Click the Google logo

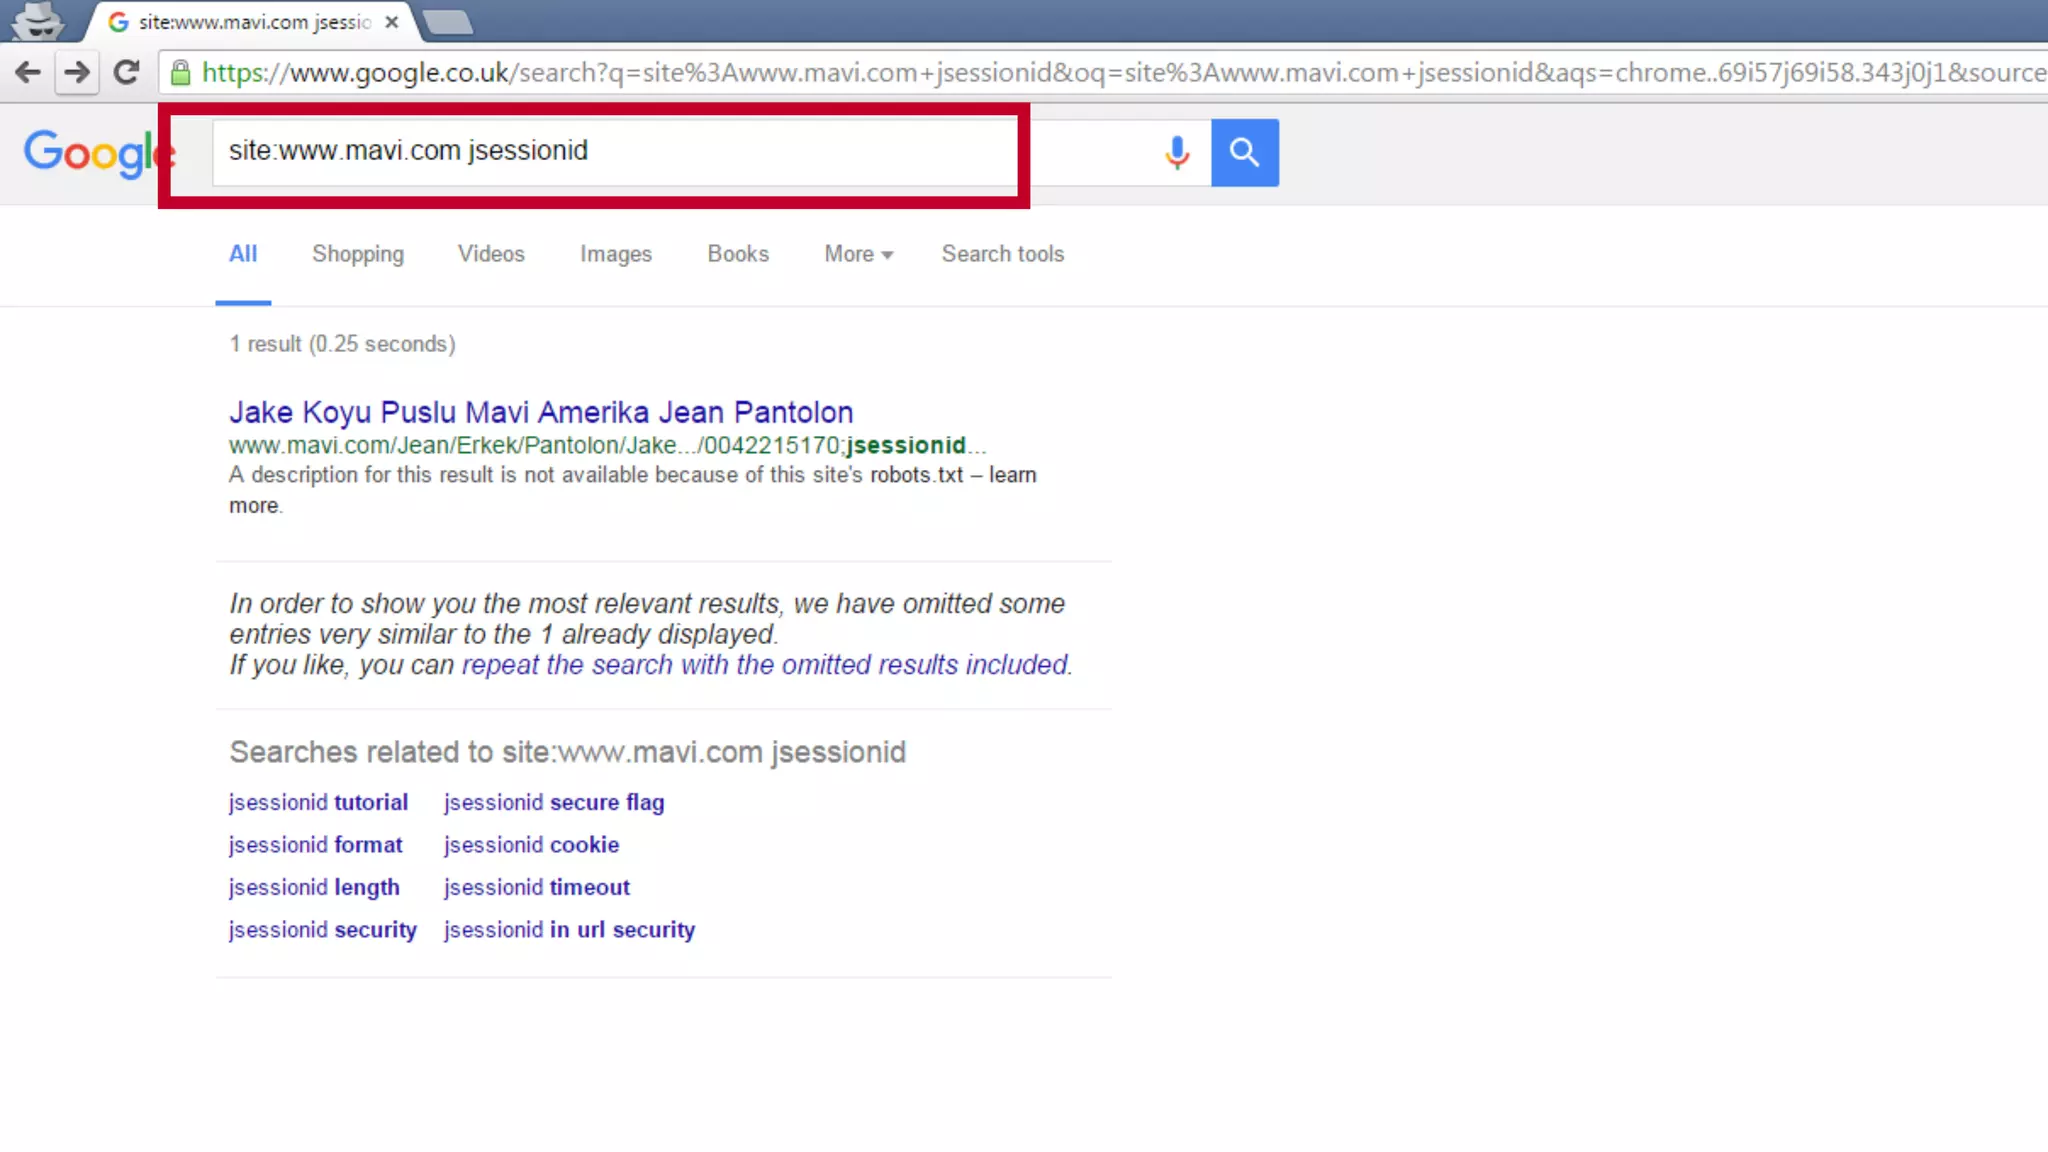click(x=92, y=153)
